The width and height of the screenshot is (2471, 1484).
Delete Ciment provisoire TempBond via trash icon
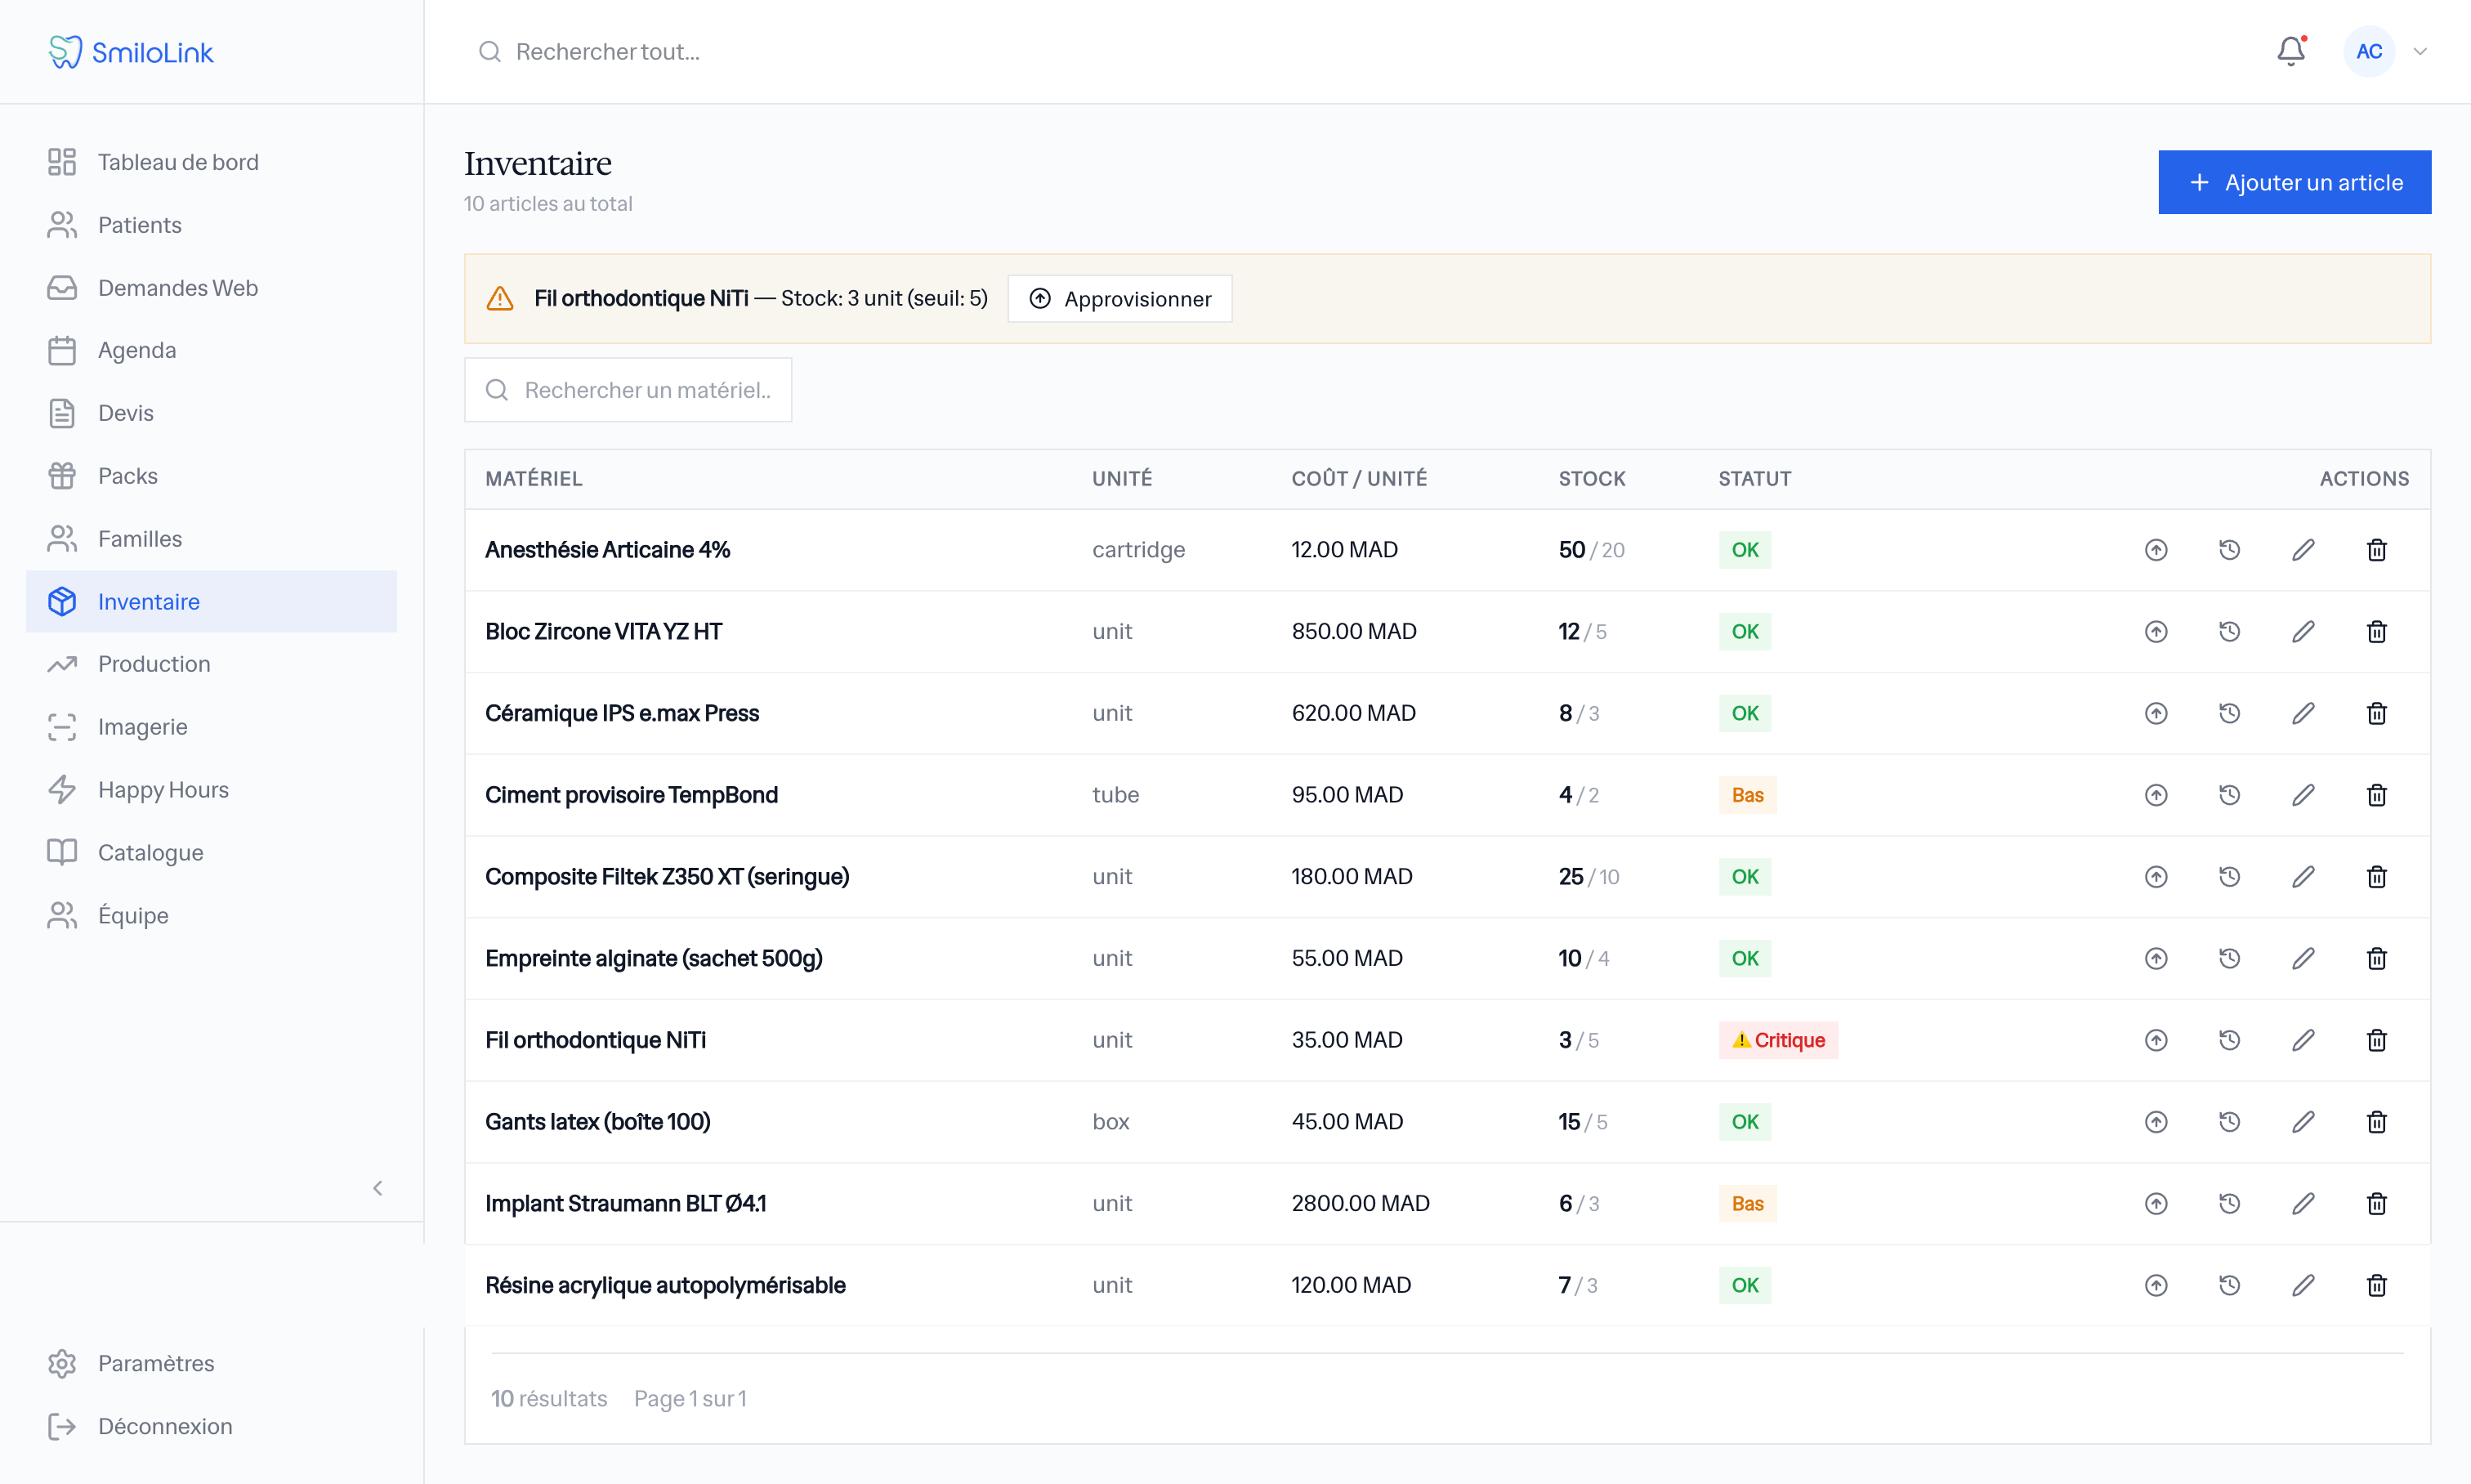2377,795
